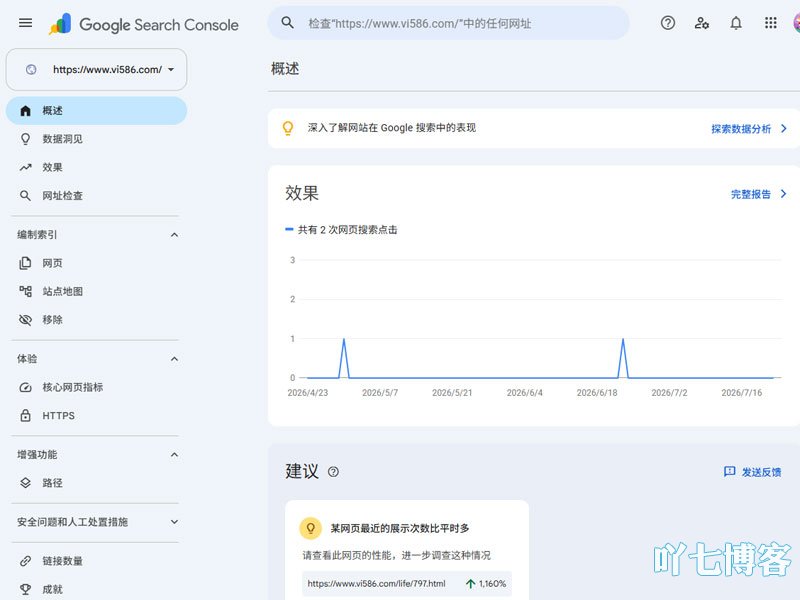Screen dimensions: 800x600
Task: Open the help question mark icon
Action: pyautogui.click(x=667, y=23)
